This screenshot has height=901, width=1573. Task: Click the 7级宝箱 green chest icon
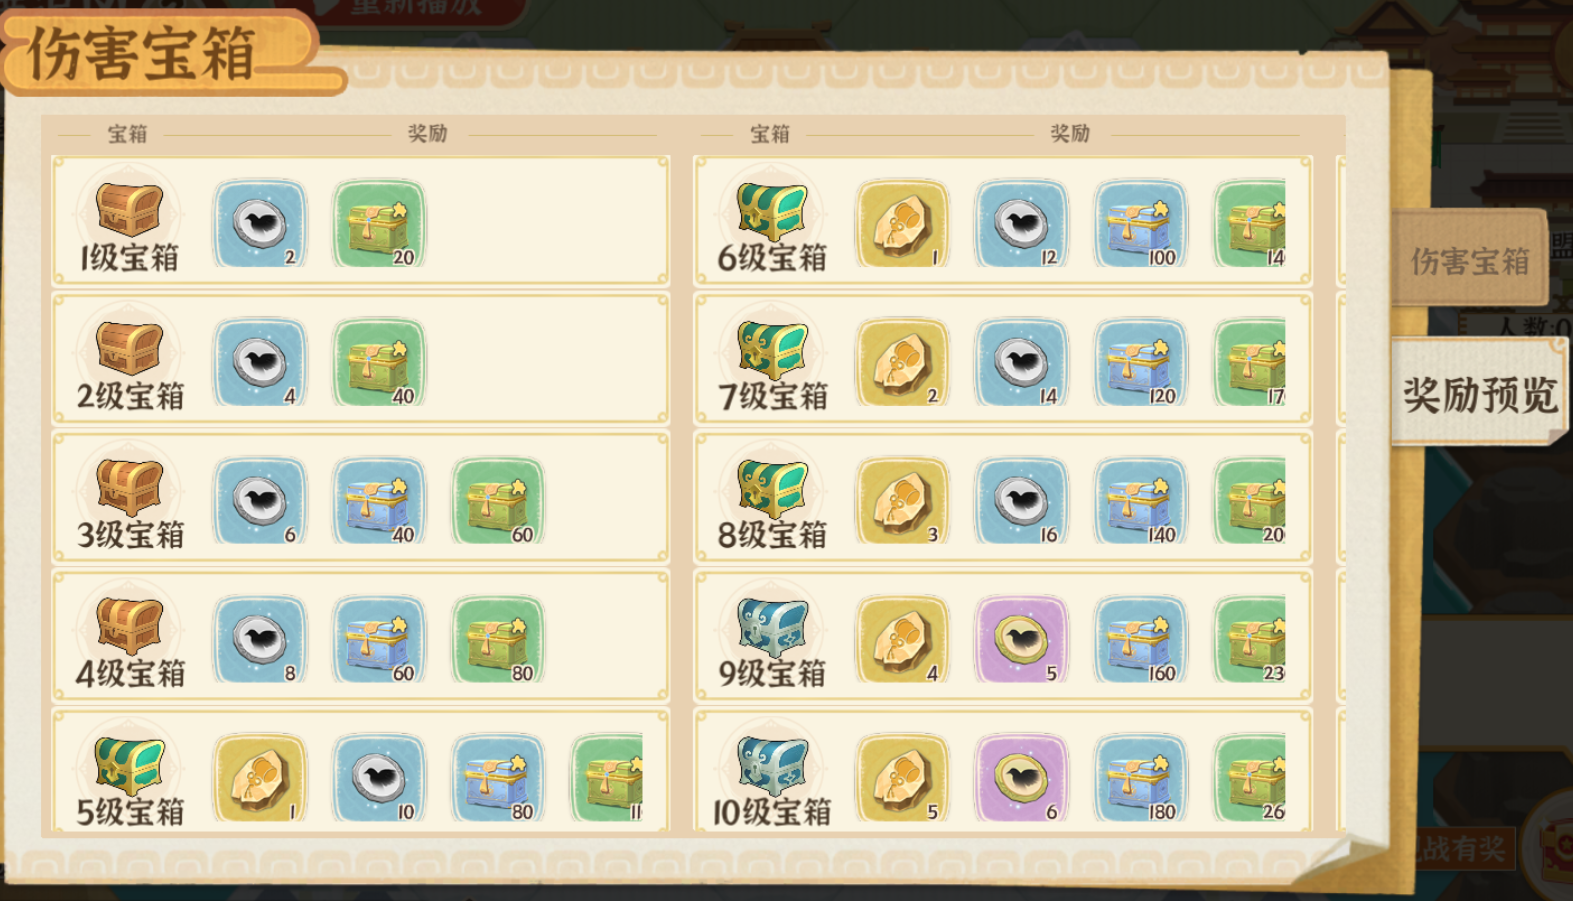772,350
